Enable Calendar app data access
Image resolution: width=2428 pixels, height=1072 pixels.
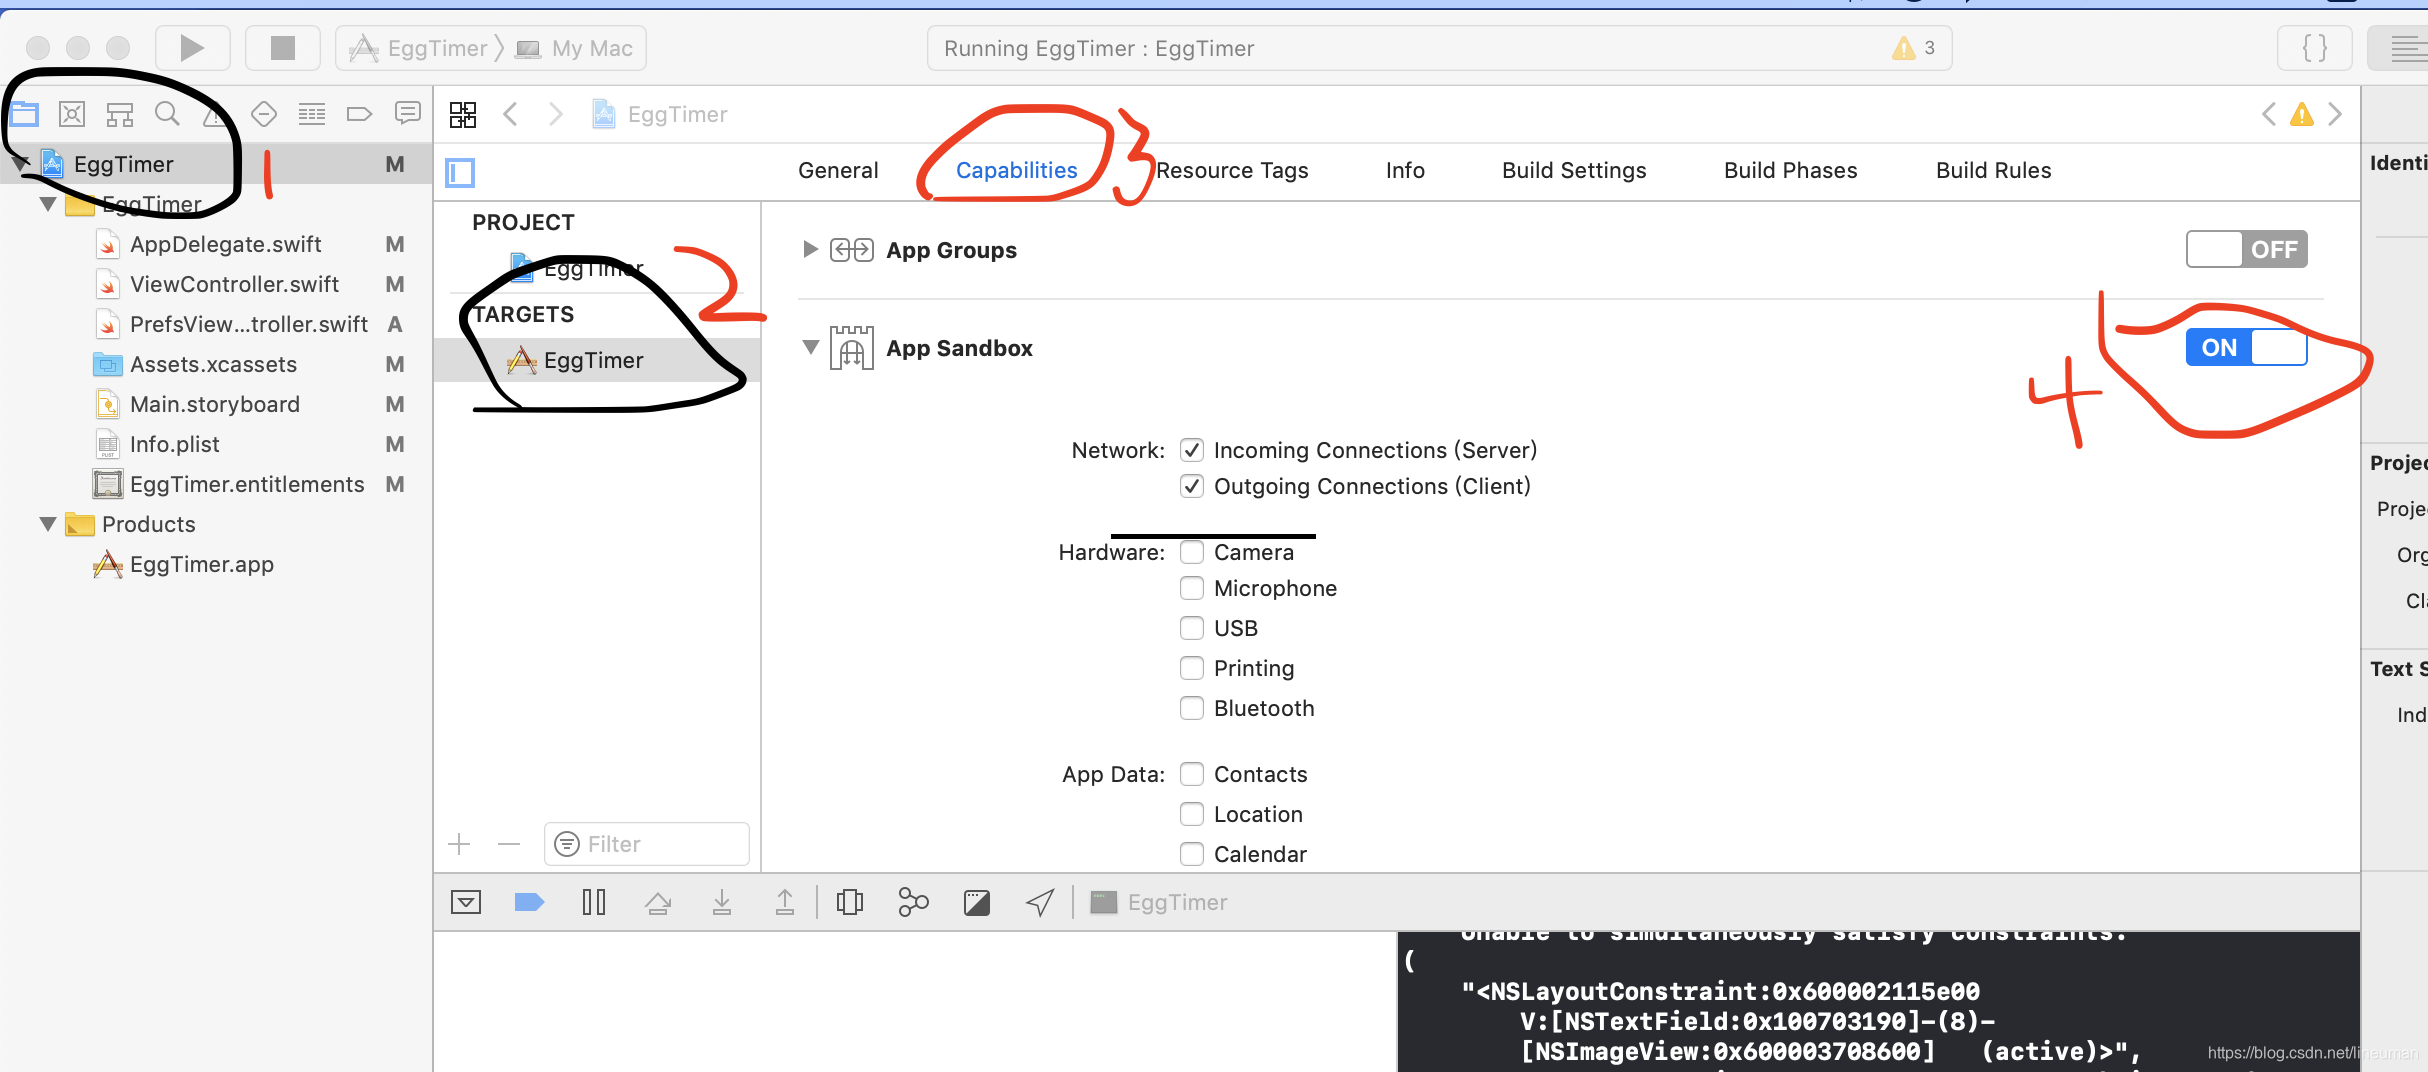pyautogui.click(x=1191, y=854)
